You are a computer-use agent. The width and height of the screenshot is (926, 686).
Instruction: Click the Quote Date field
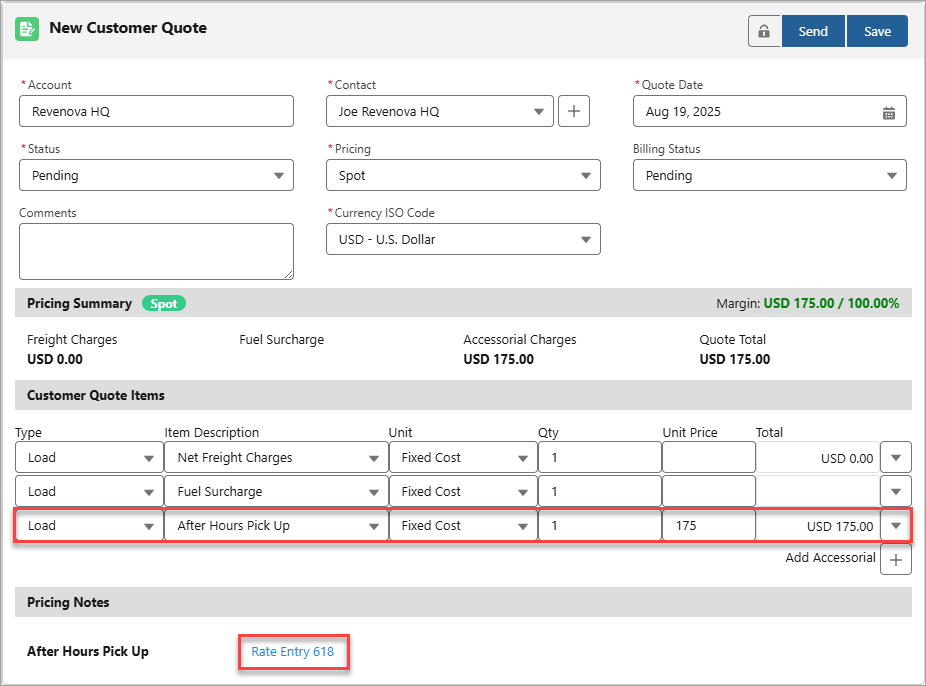[x=770, y=111]
